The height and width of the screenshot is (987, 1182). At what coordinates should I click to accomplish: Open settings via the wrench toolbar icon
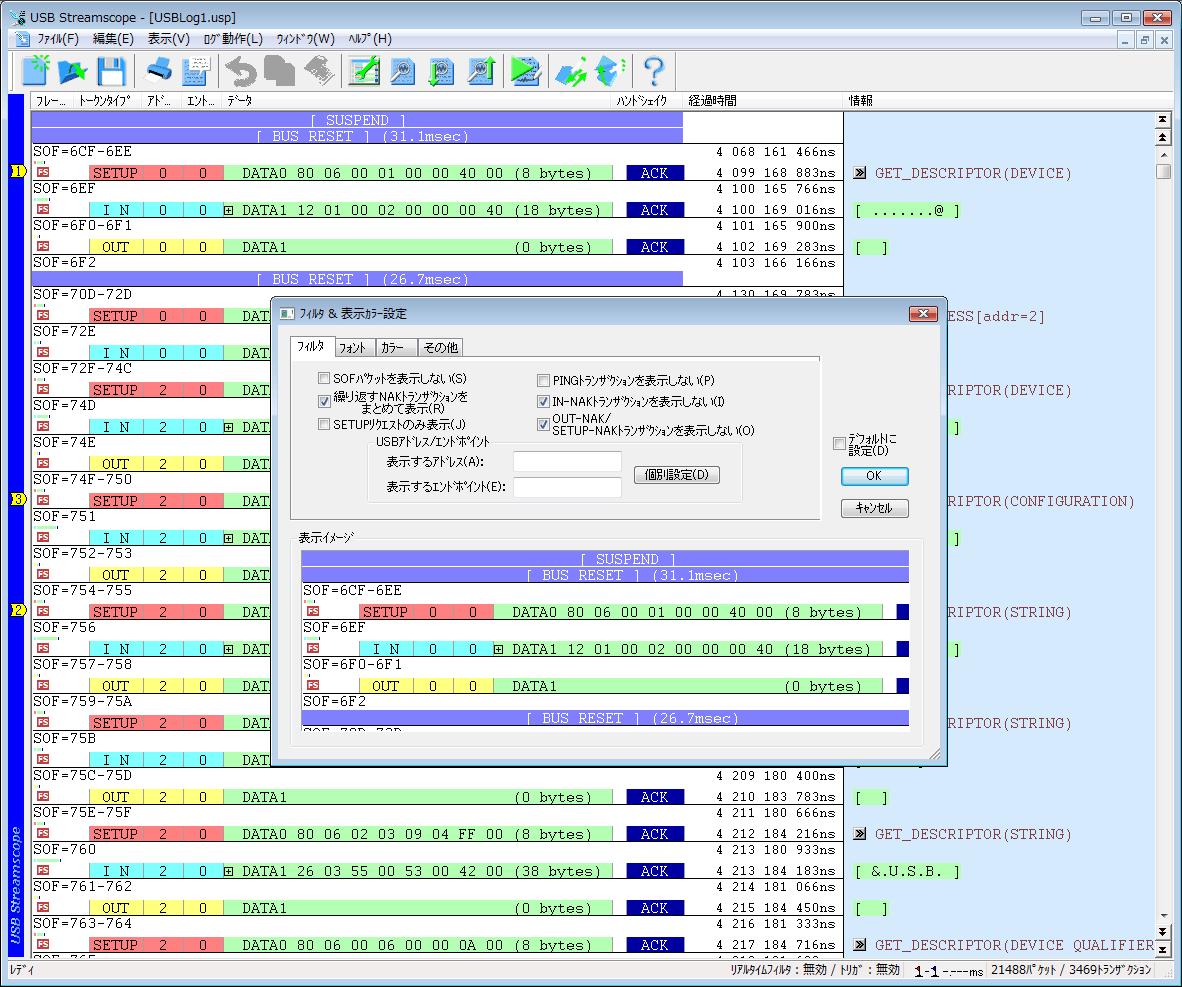click(x=364, y=71)
